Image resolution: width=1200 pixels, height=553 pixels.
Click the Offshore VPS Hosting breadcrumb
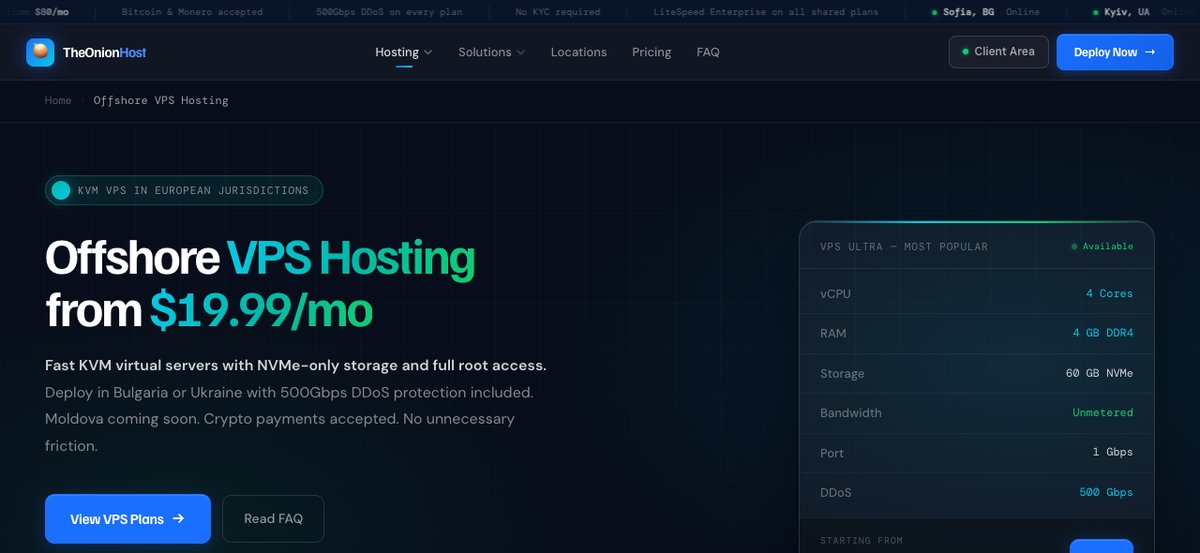pos(161,100)
